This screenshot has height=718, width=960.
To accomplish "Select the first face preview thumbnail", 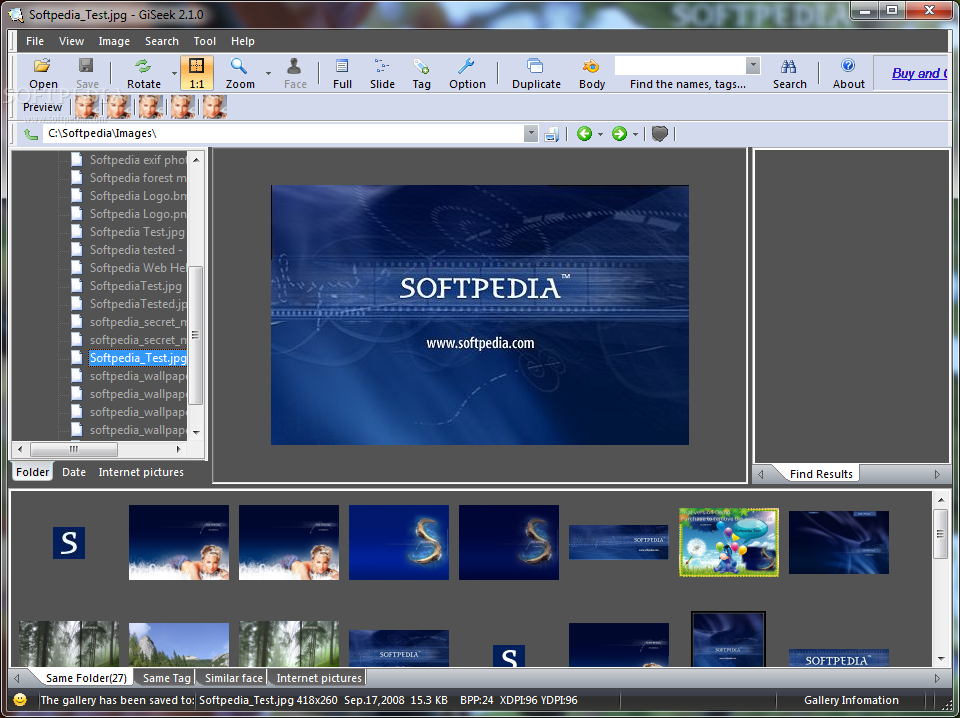I will coord(86,107).
